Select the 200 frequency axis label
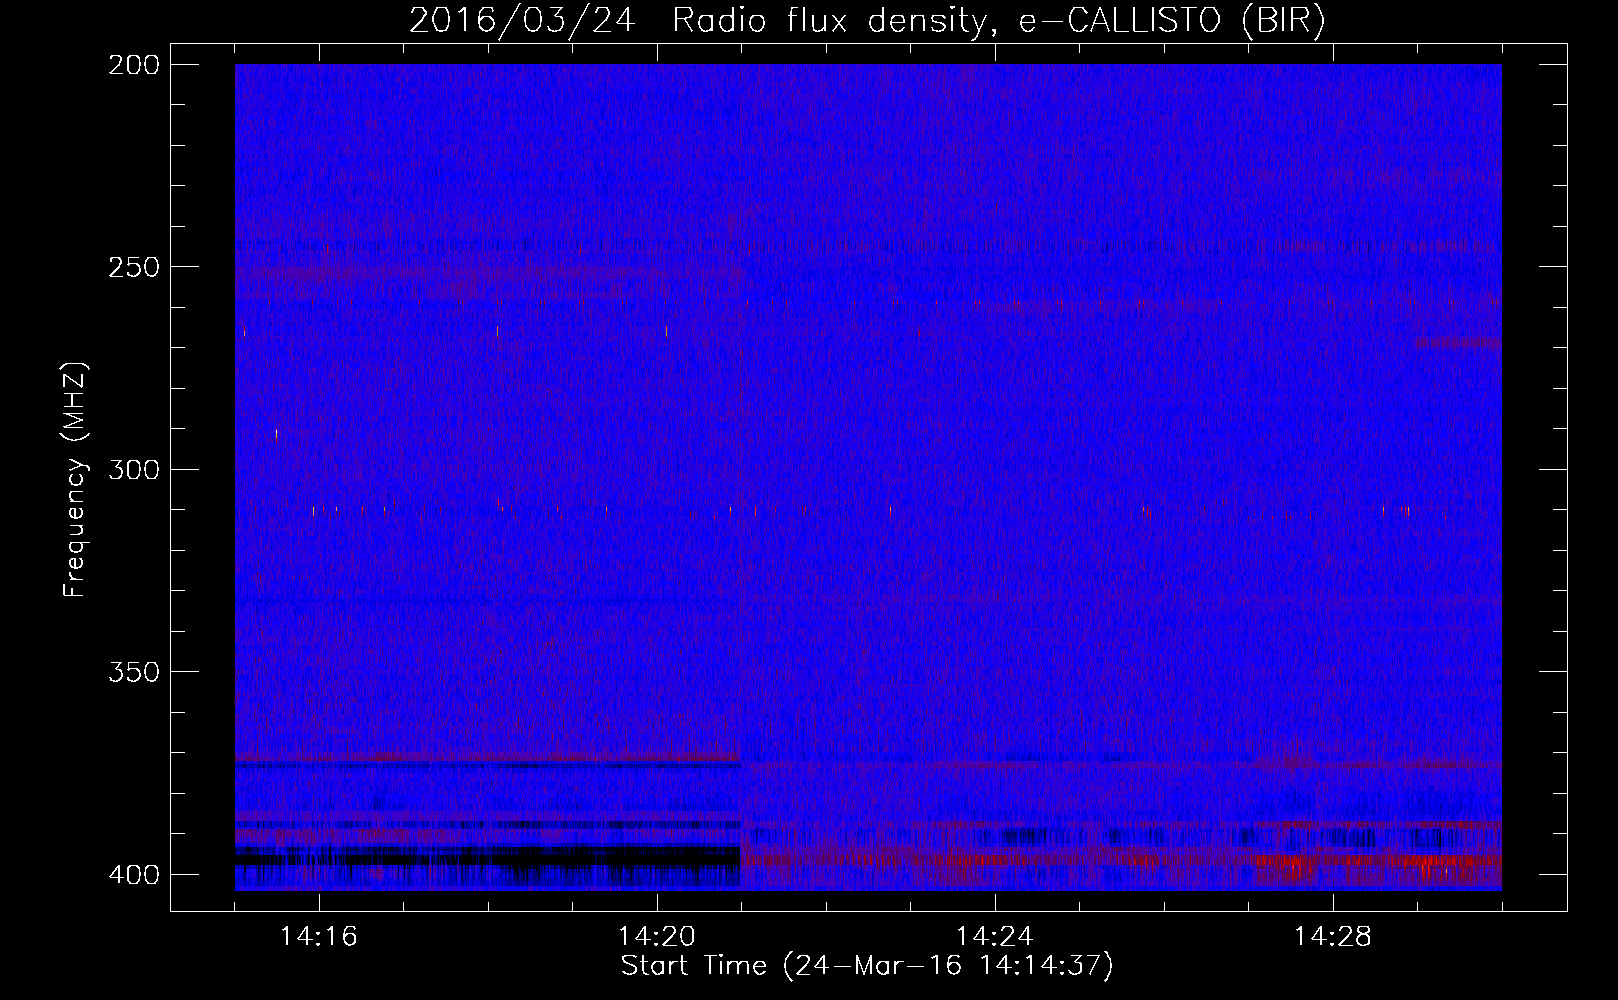Image resolution: width=1618 pixels, height=1000 pixels. pos(134,65)
